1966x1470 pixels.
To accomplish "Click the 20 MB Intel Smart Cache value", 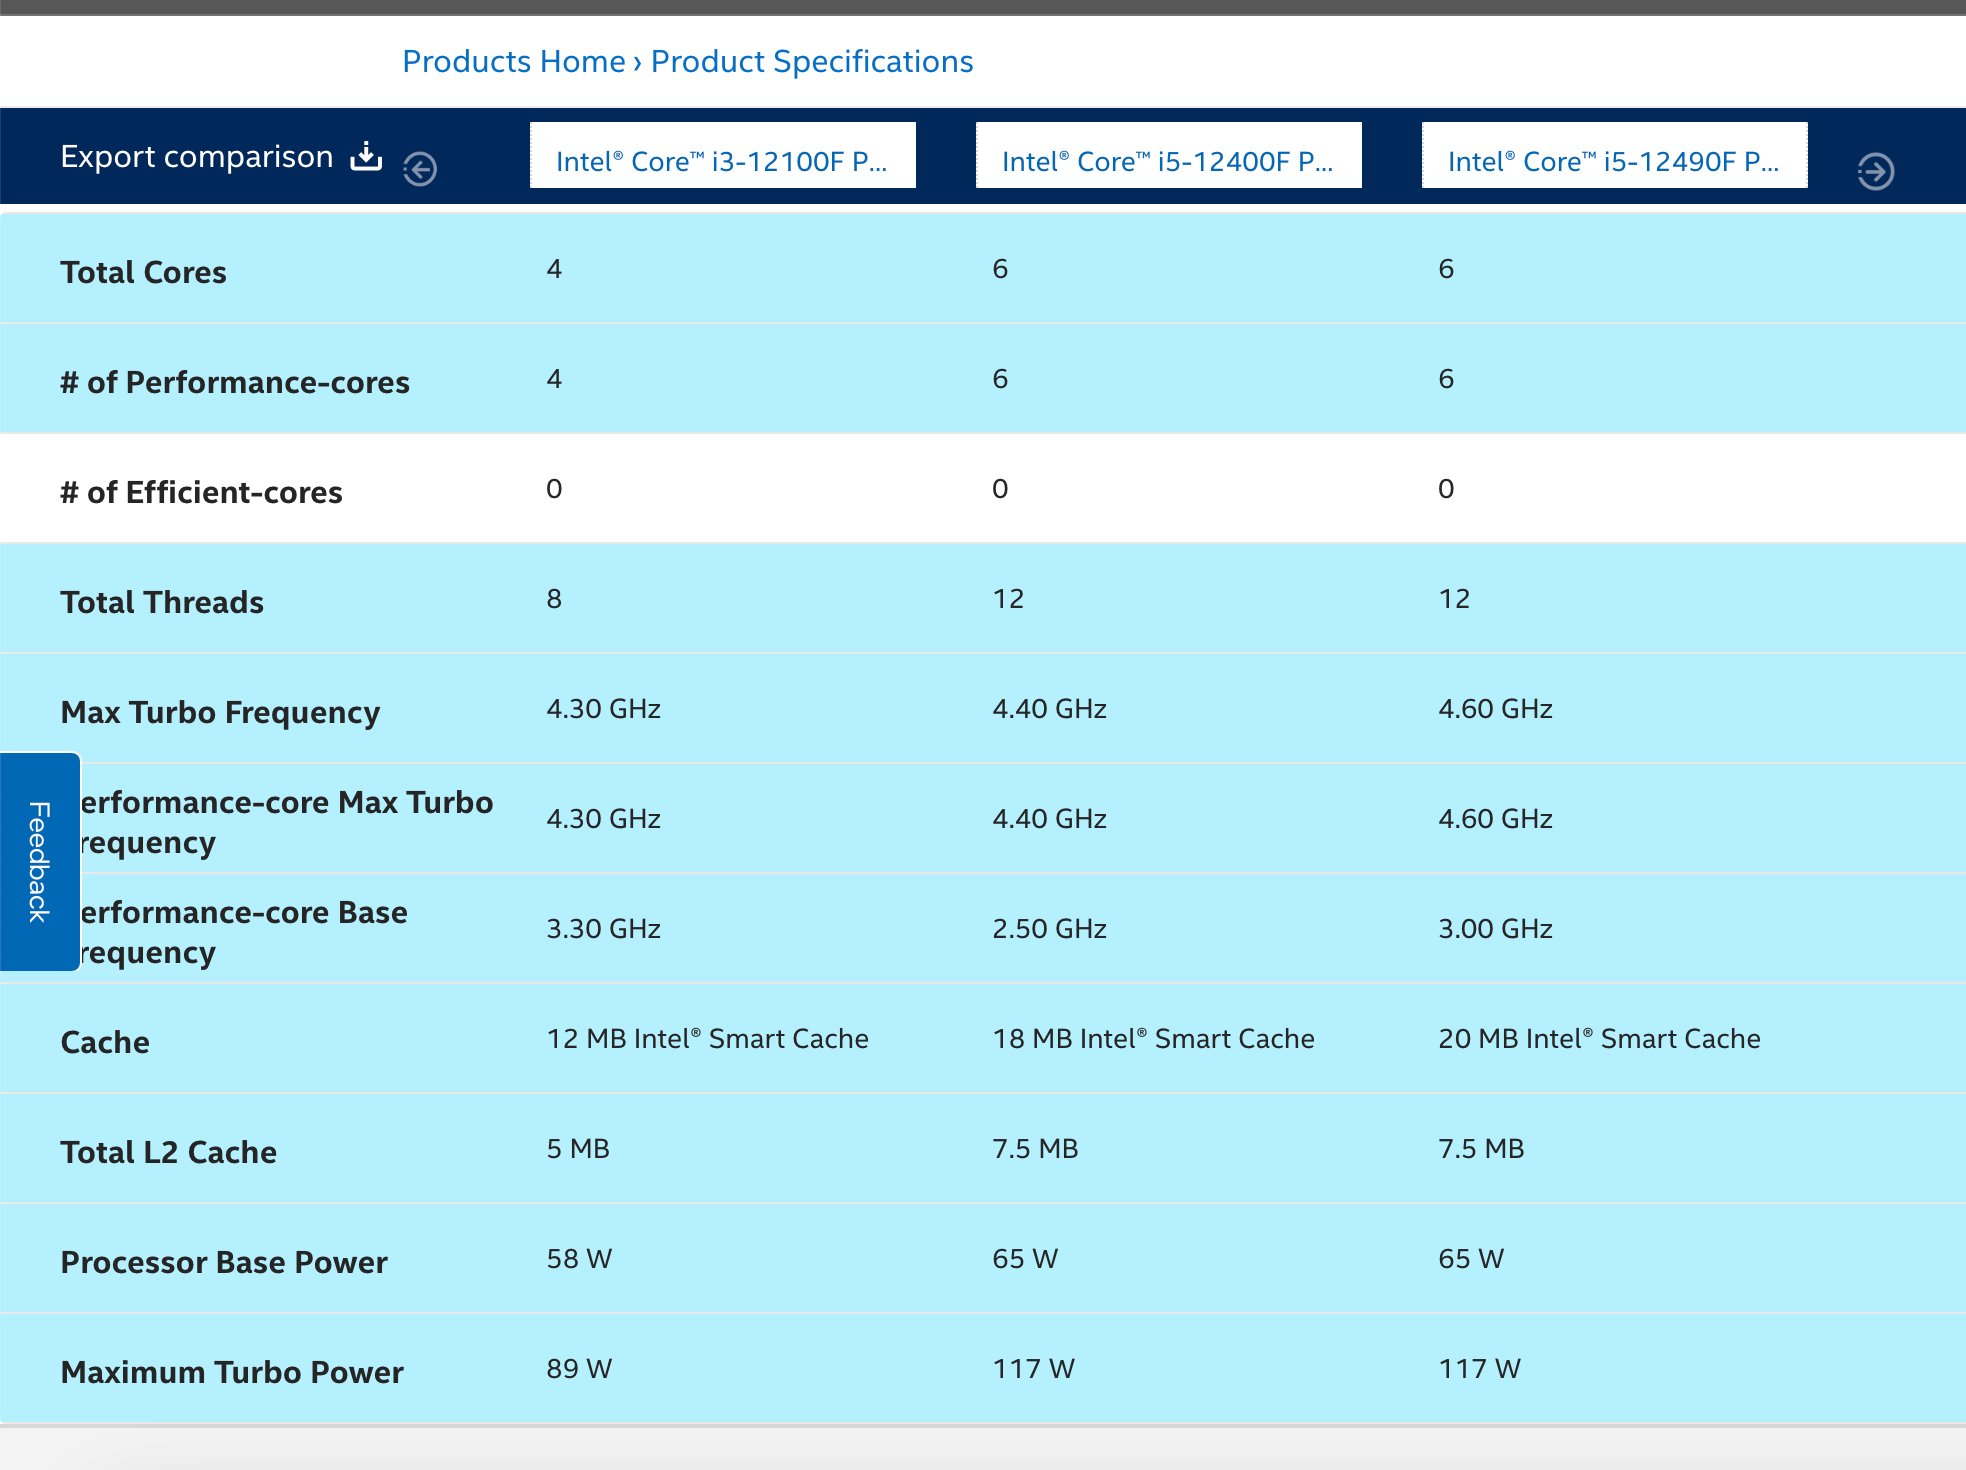I will [x=1600, y=1039].
